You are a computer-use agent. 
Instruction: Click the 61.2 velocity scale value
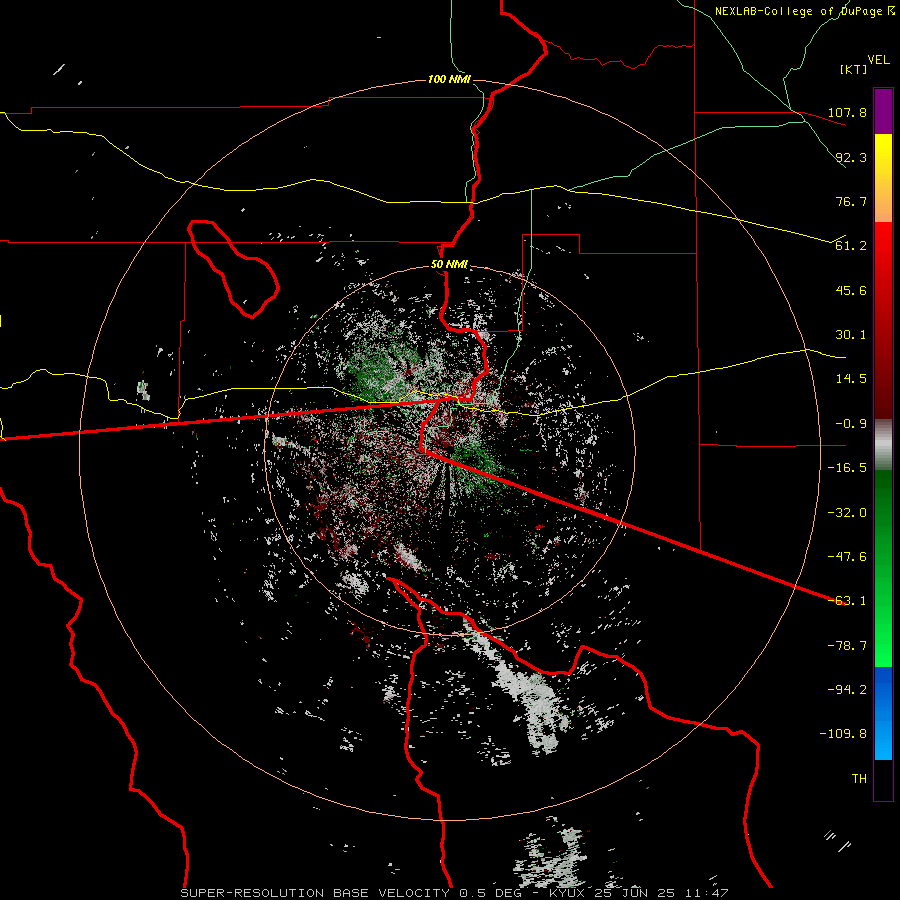point(851,246)
